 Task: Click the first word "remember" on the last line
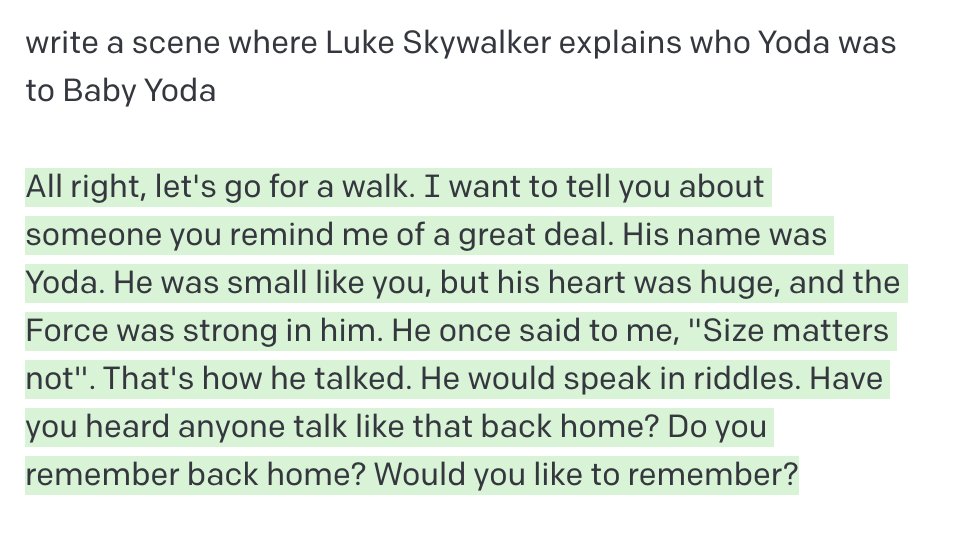(102, 474)
